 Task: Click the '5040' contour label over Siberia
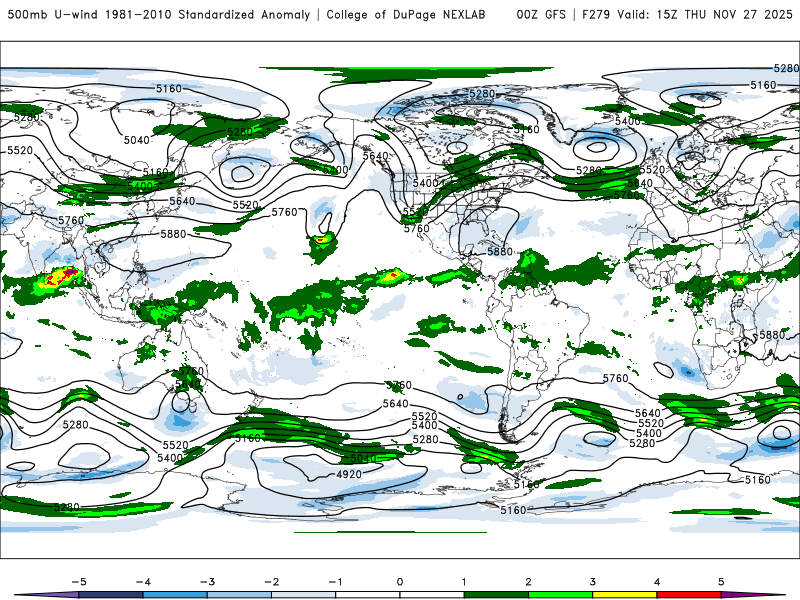tap(137, 140)
